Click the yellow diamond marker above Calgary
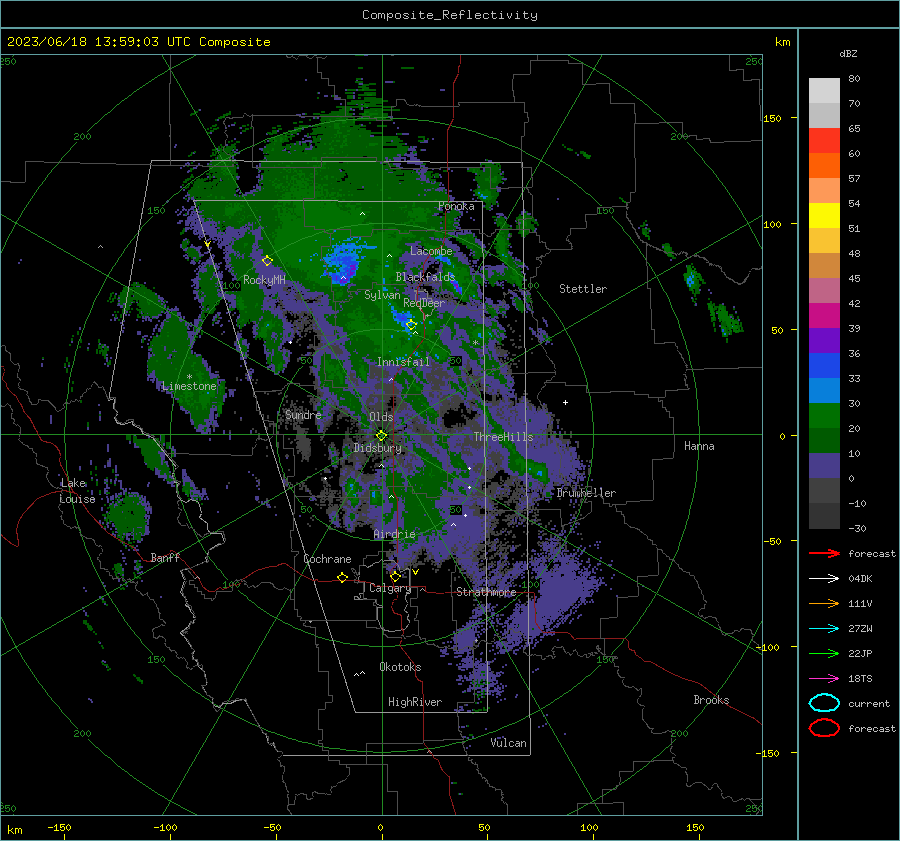This screenshot has width=900, height=841. [x=395, y=576]
